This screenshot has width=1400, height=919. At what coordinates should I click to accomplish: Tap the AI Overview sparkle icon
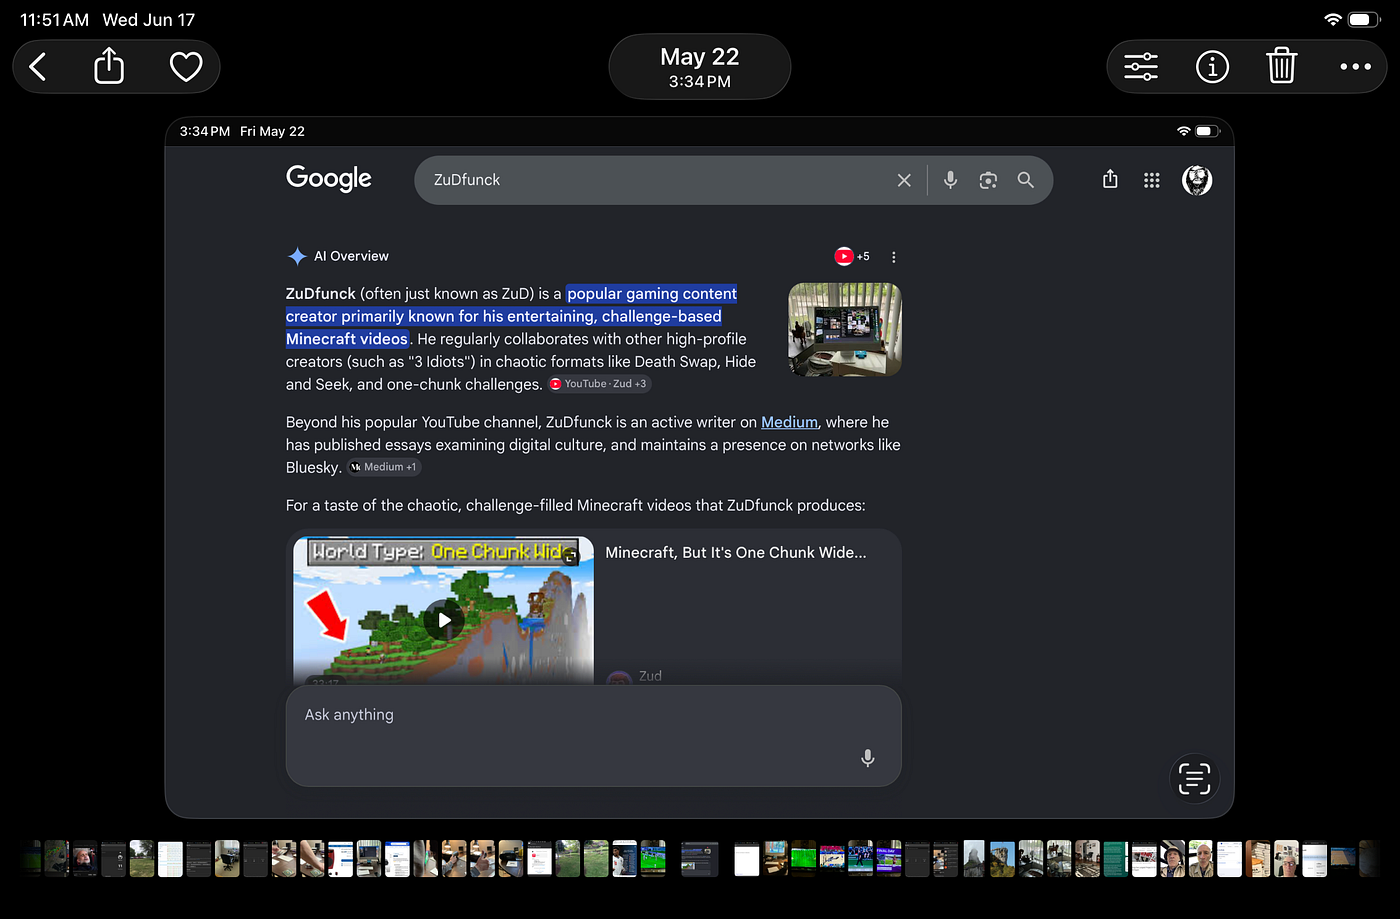point(297,256)
